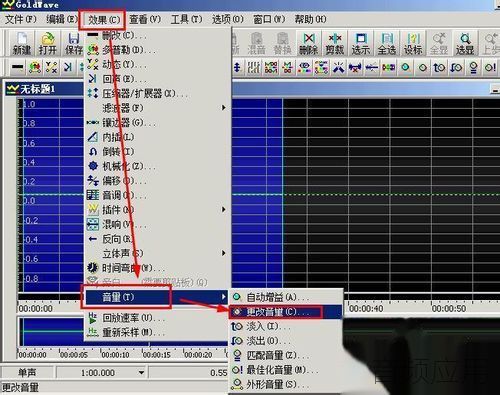Click the Echo icon in effects toolbar
500x395 pixels.
tap(68, 68)
